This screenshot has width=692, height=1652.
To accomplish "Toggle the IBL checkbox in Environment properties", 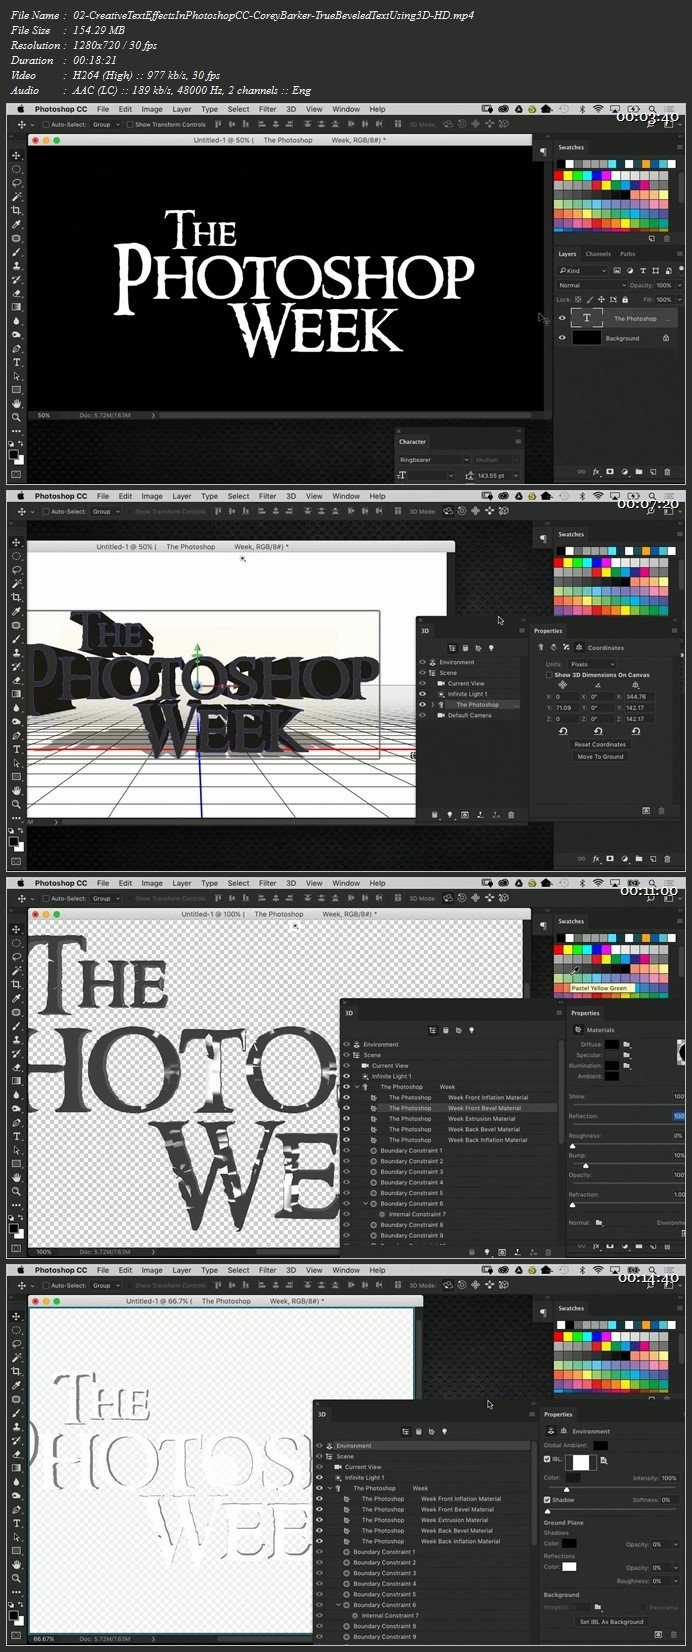I will (547, 1459).
